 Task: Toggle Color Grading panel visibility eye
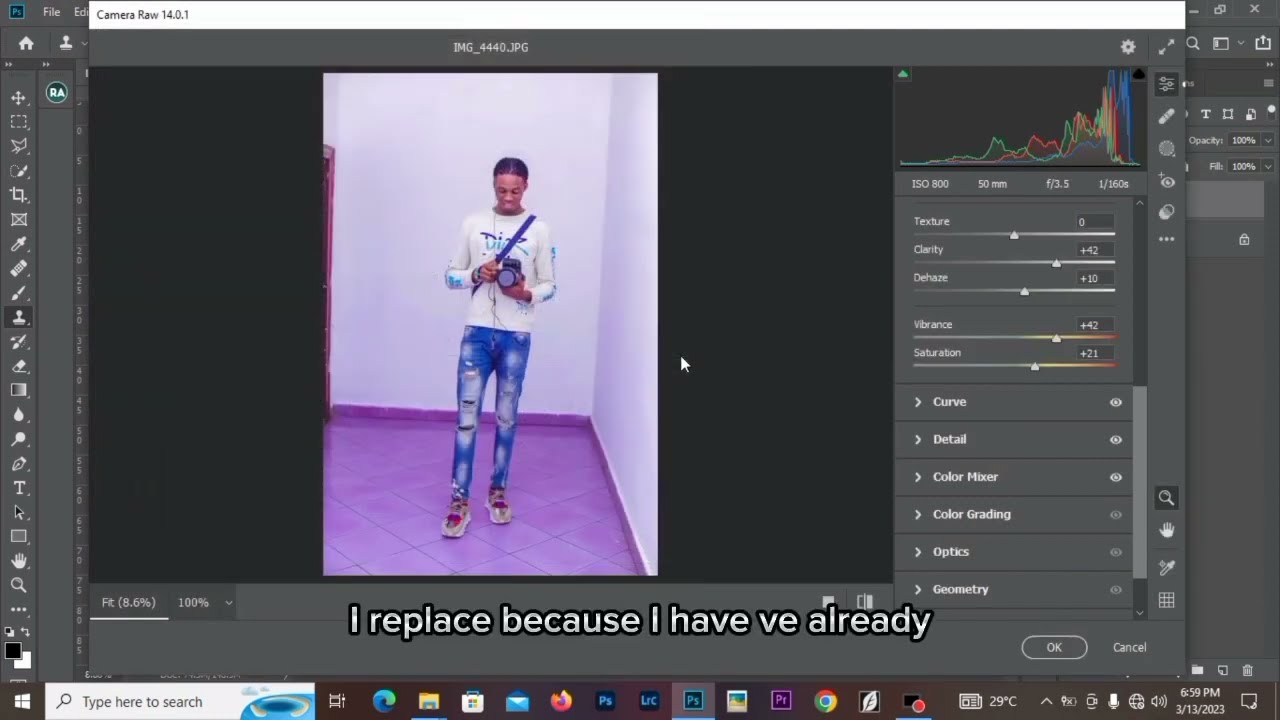pyautogui.click(x=1116, y=515)
